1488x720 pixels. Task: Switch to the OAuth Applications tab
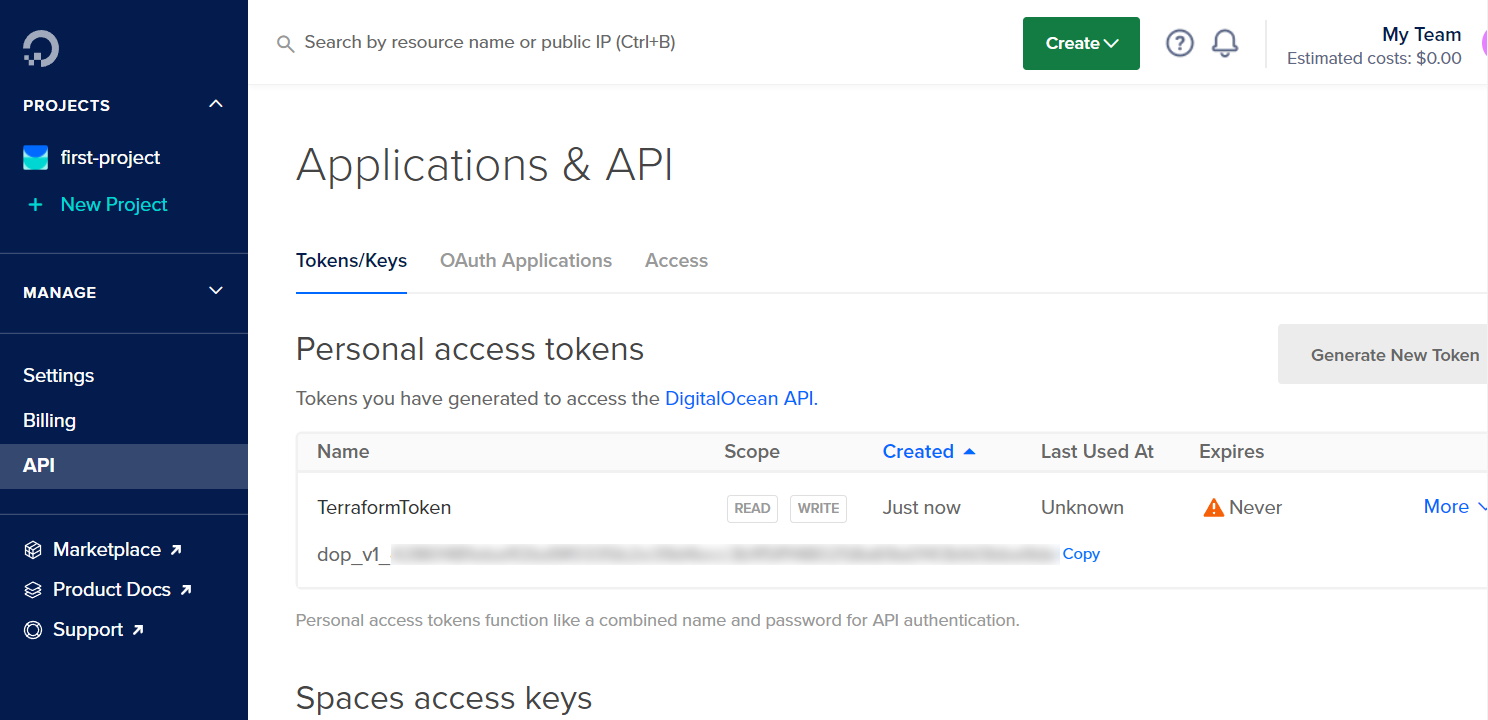[x=526, y=261]
